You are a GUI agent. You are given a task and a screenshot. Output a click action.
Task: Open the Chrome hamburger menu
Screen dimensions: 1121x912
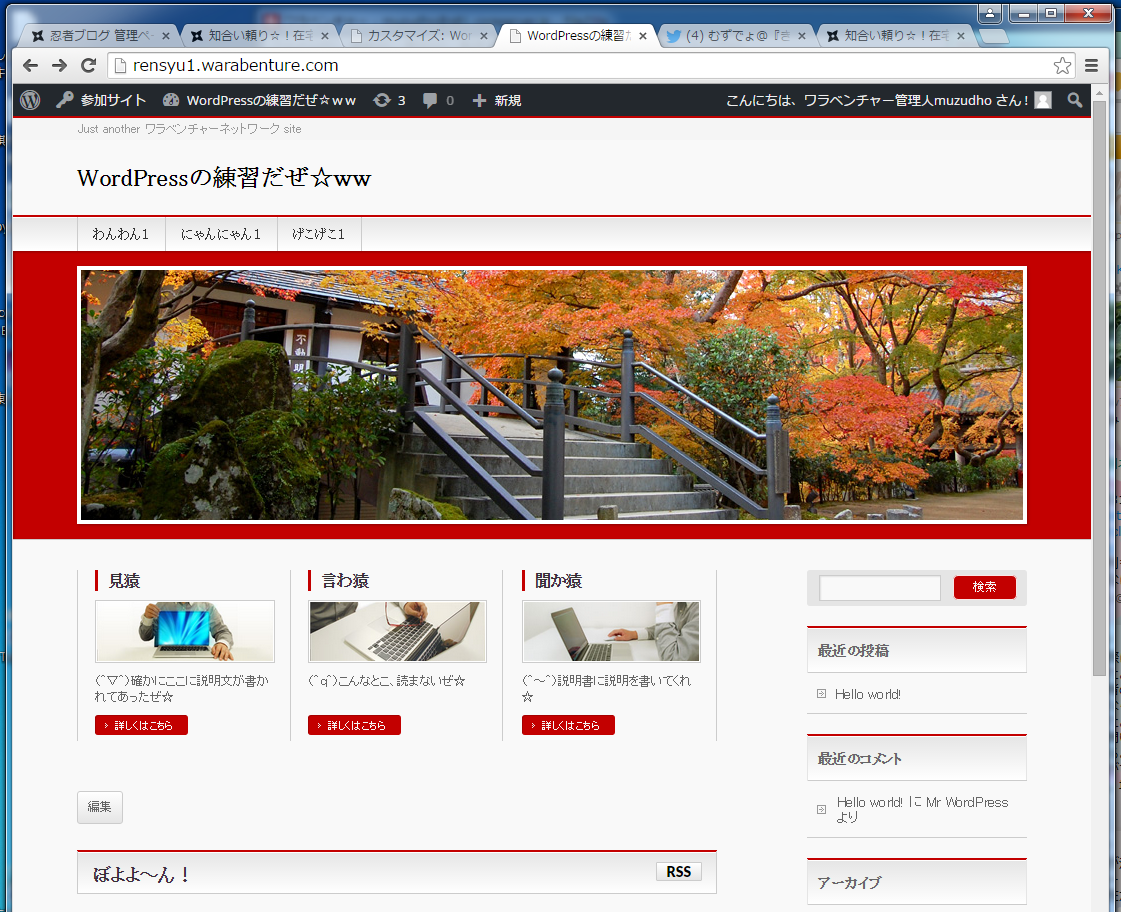[1091, 66]
